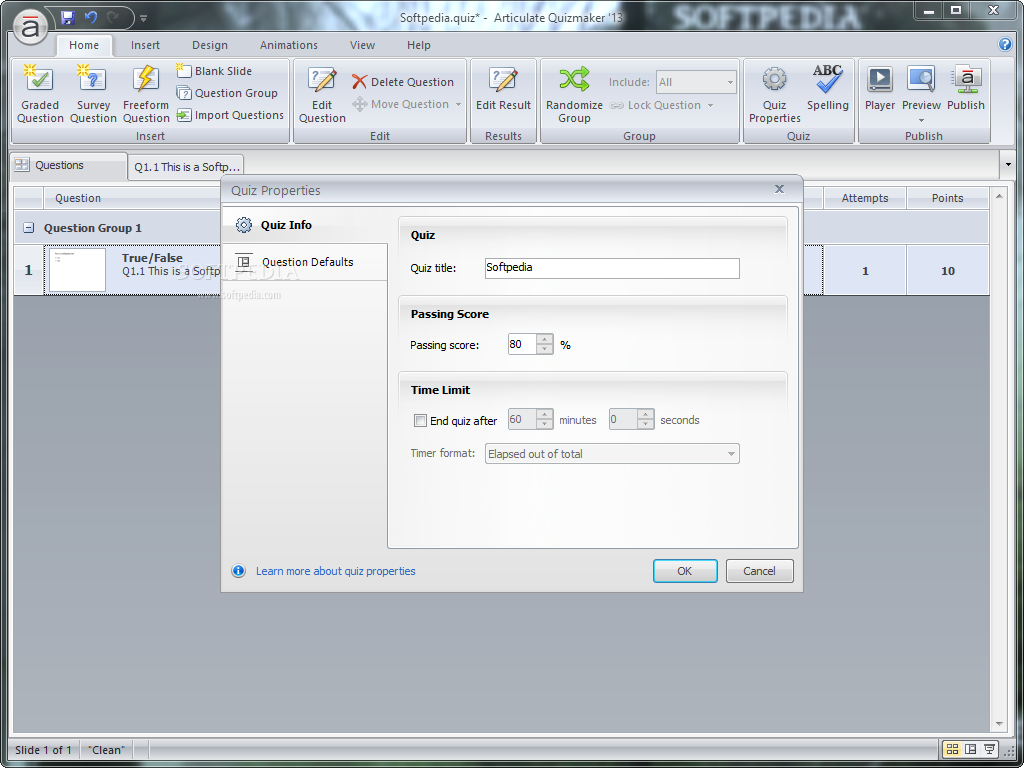Click the Undo arrow in the quick access toolbar
1024x768 pixels.
tap(91, 18)
